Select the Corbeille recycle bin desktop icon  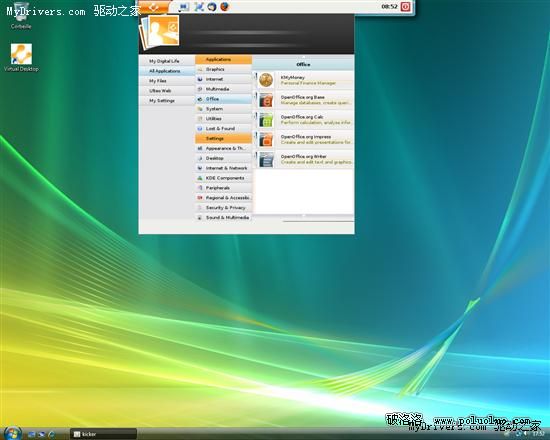pos(20,15)
